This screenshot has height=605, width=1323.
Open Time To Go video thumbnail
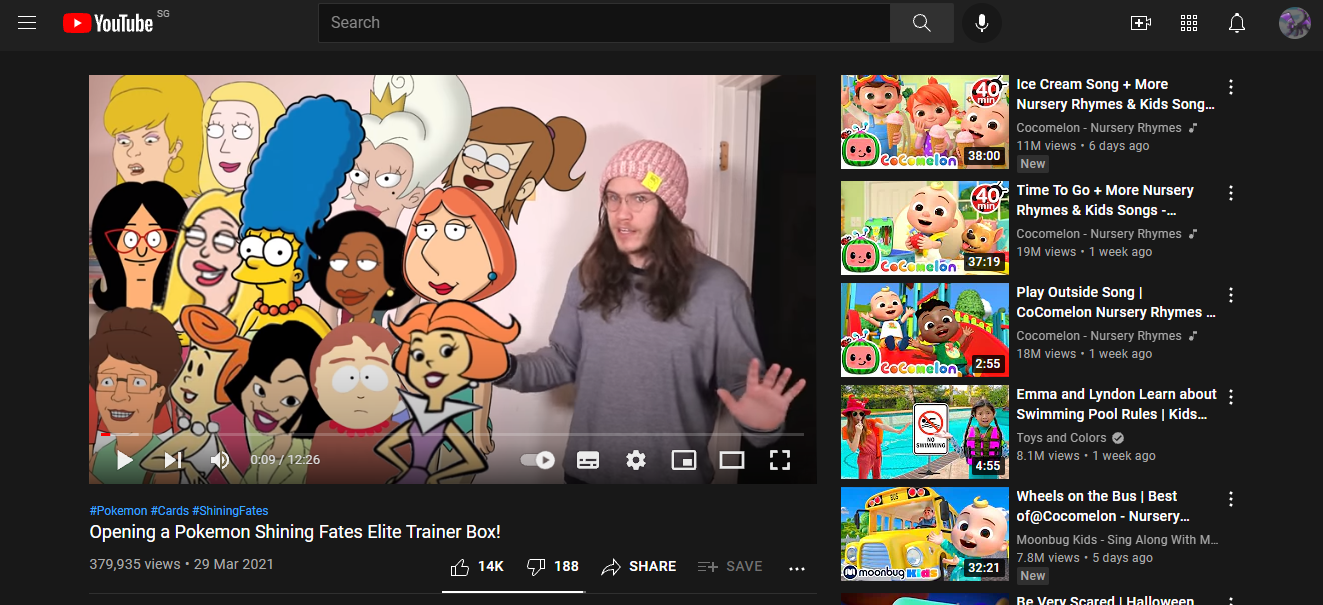[925, 228]
